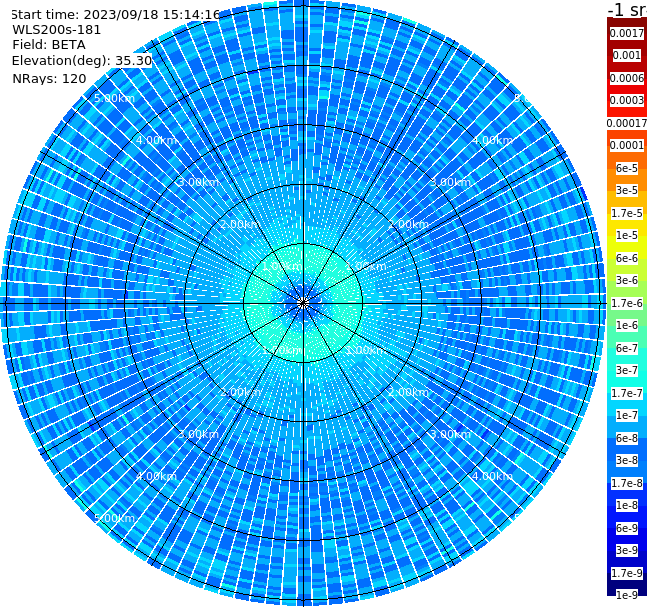This screenshot has width=647, height=607.
Task: Select the lower-right 3.00km range ring label
Action: (450, 434)
